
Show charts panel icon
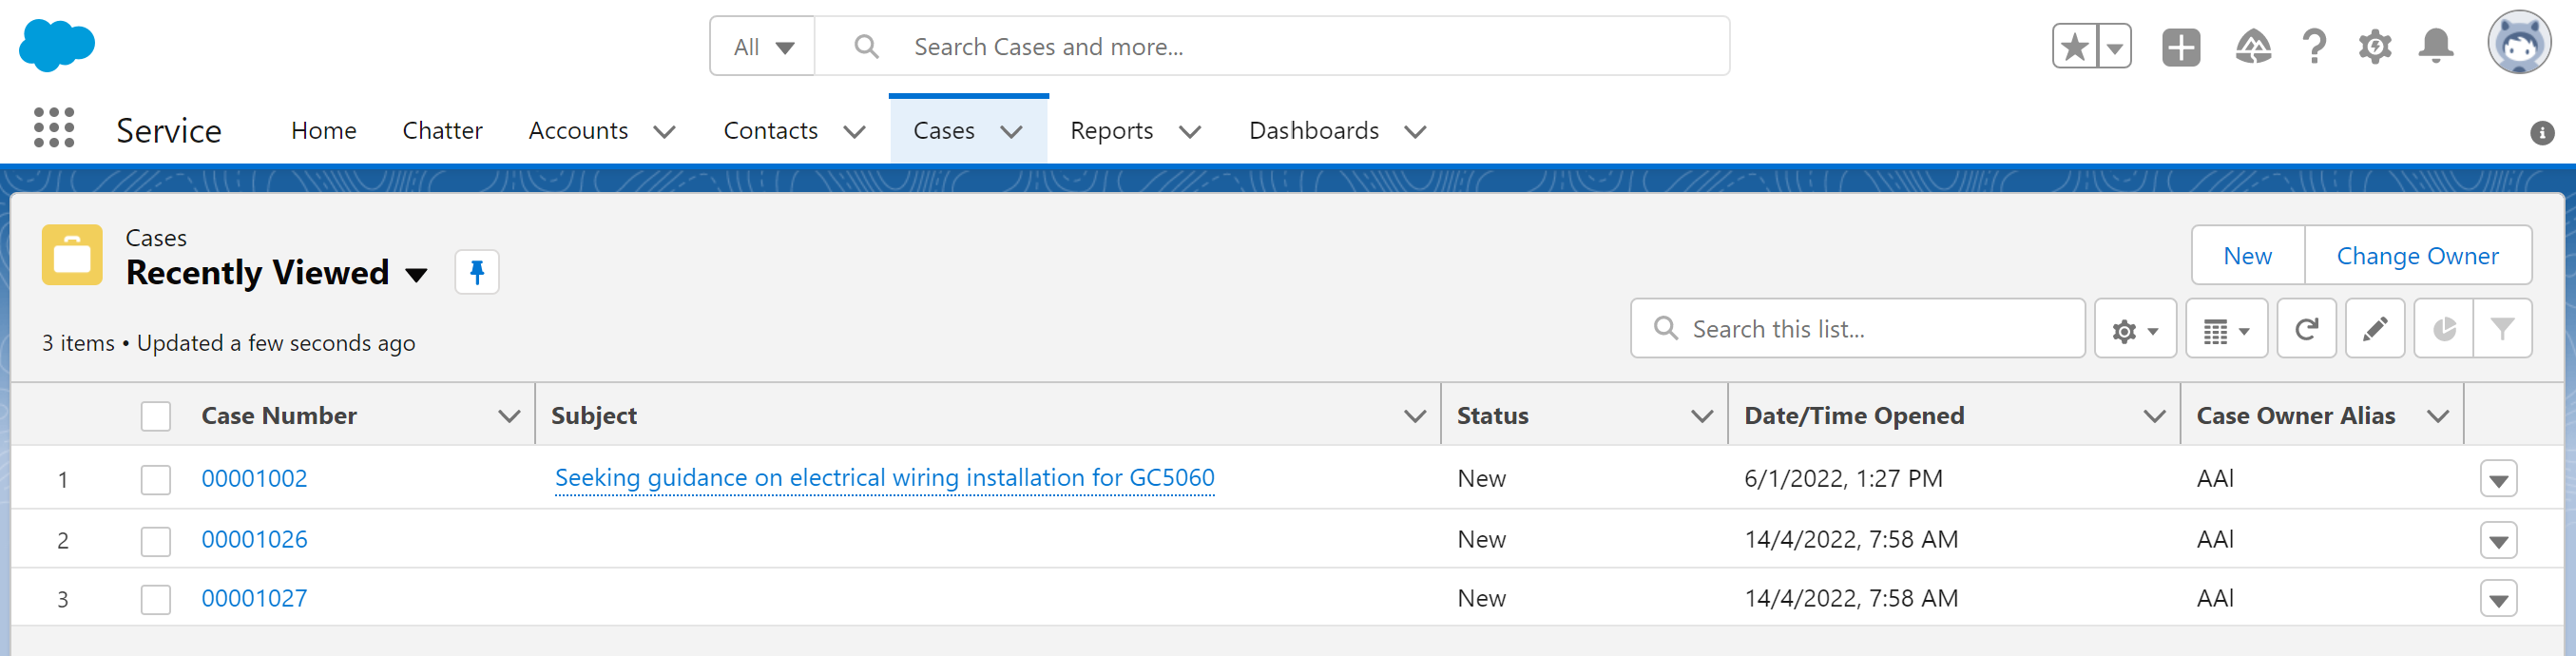click(2443, 328)
